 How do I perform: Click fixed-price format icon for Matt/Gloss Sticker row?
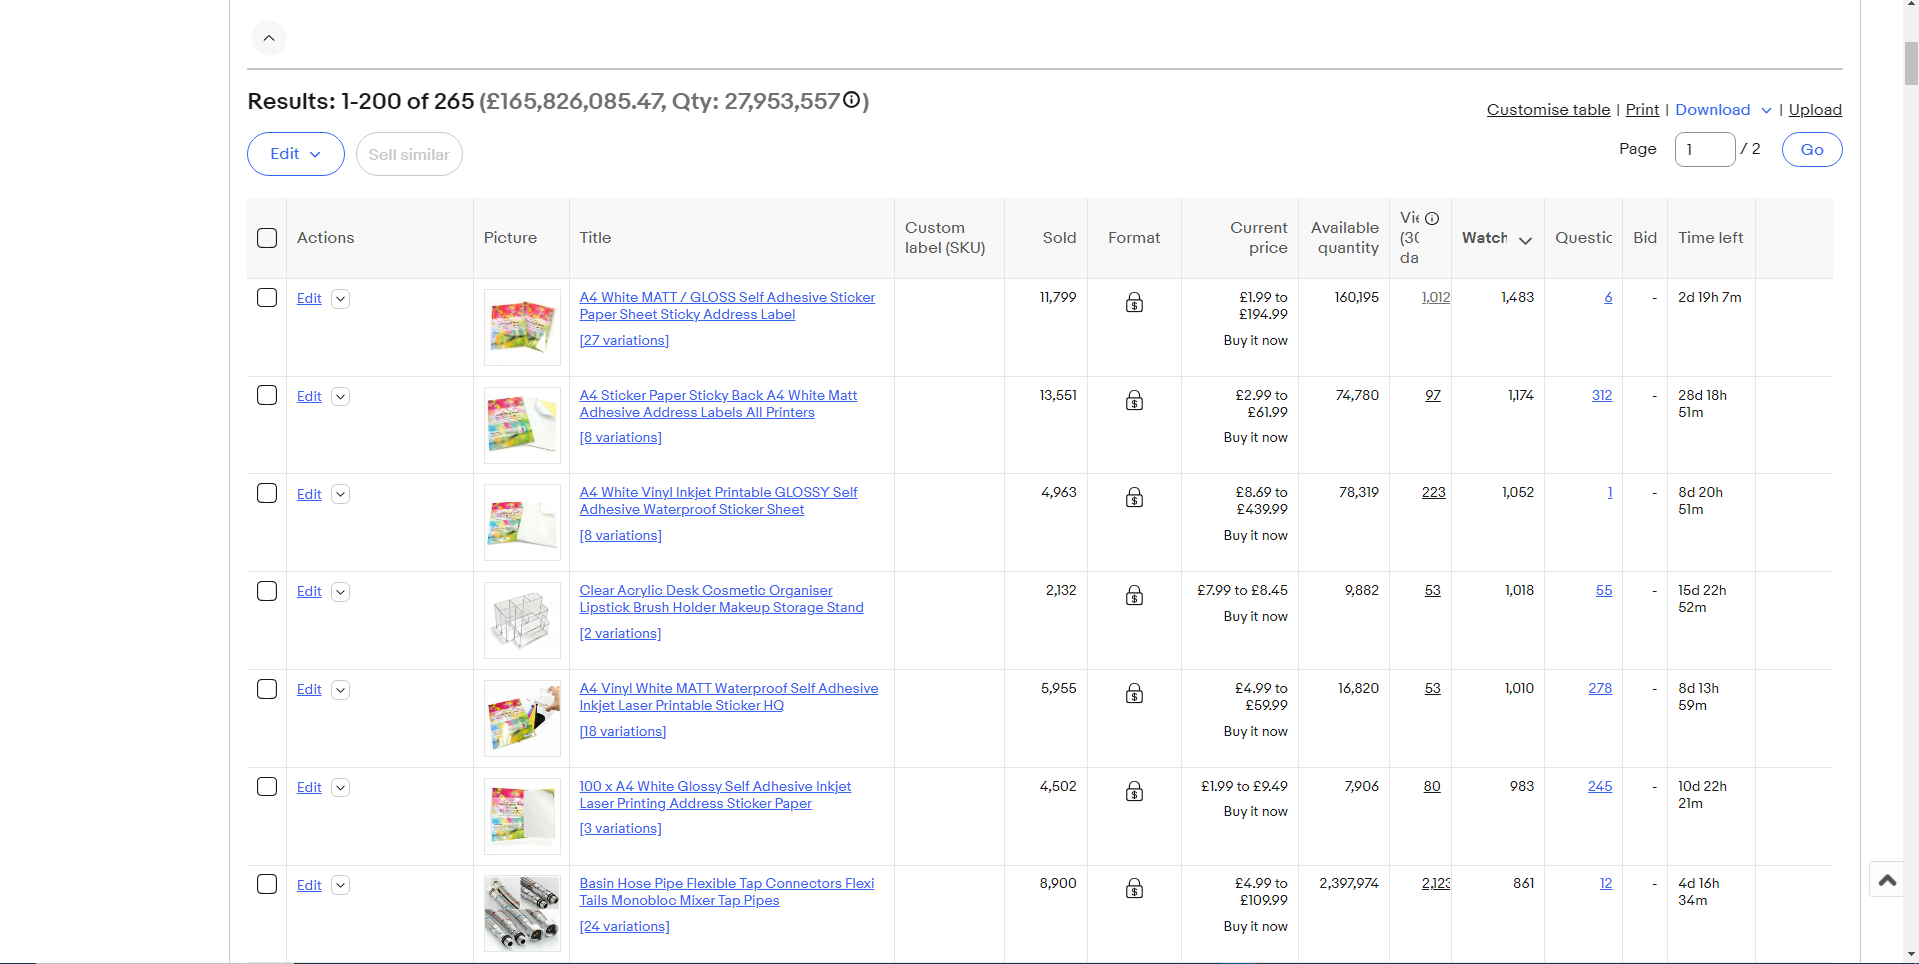coord(1134,302)
